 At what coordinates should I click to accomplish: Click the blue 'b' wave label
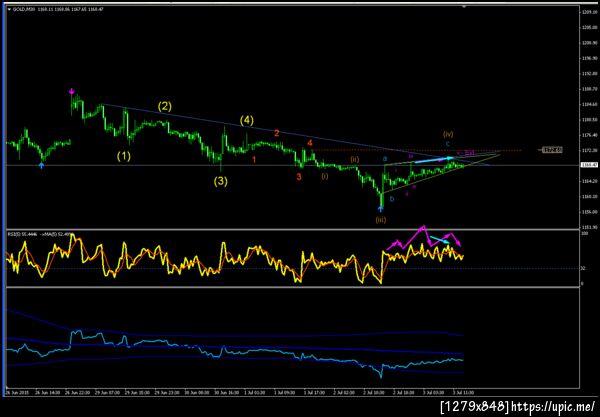(x=392, y=199)
